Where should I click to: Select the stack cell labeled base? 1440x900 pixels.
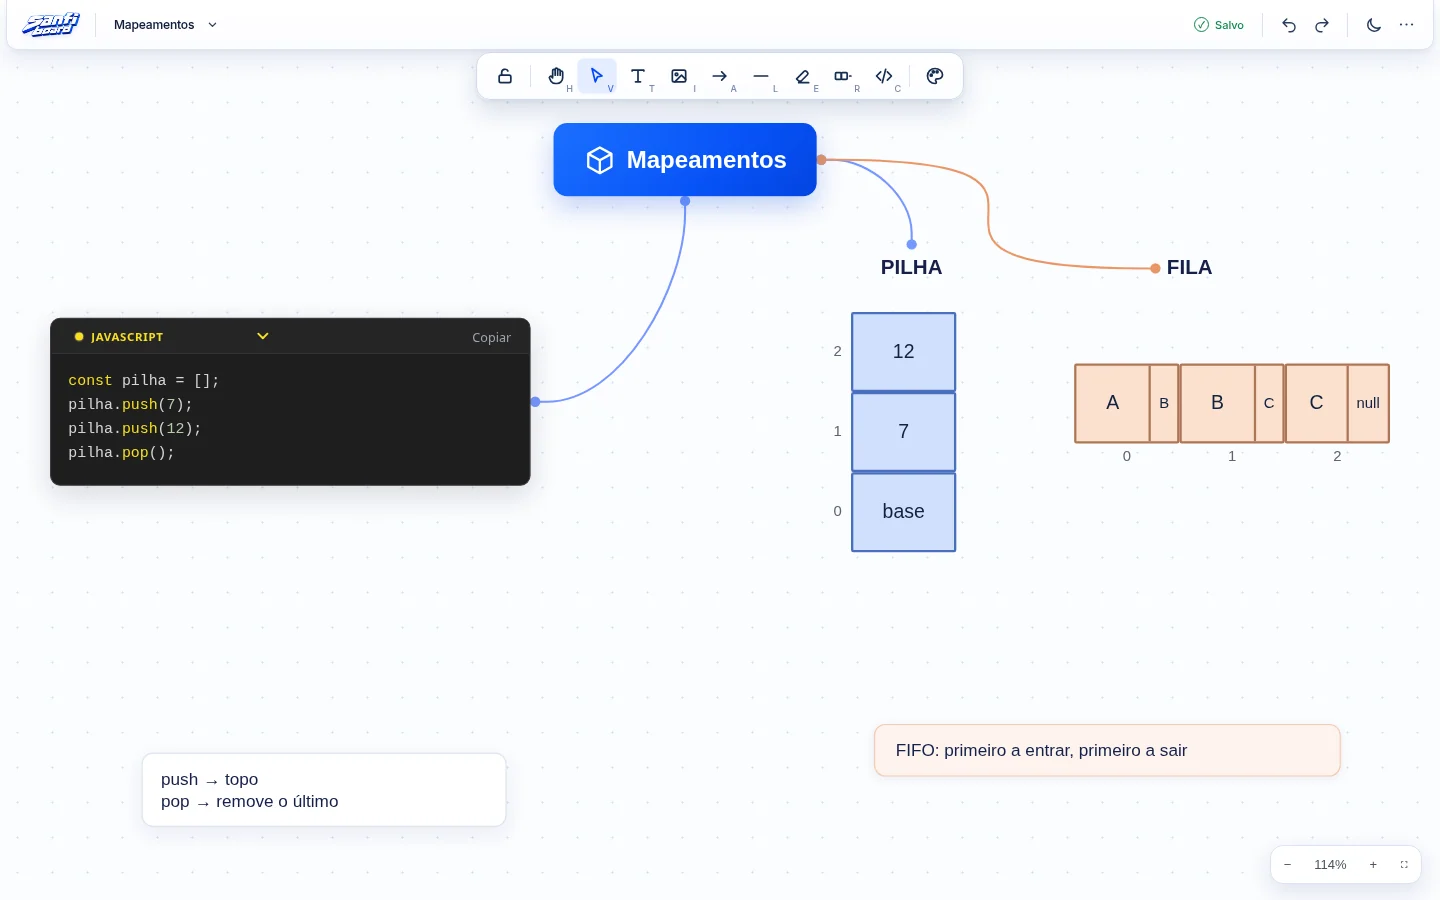(x=904, y=512)
